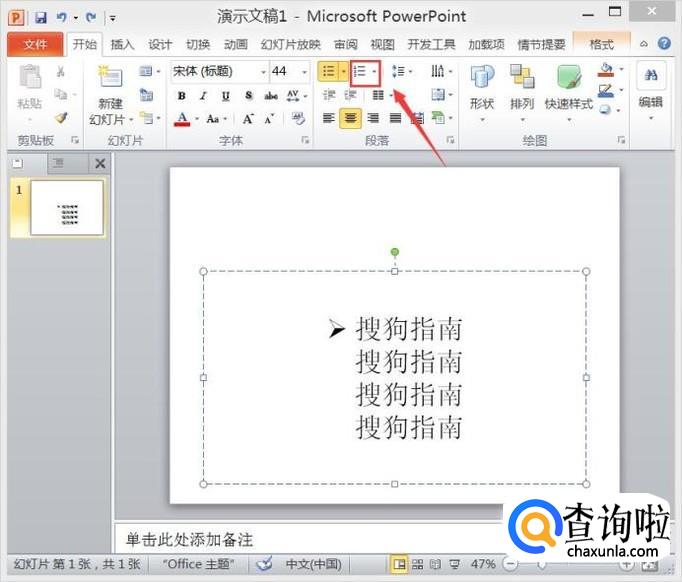Undo the last action
The width and height of the screenshot is (682, 582).
[x=61, y=17]
